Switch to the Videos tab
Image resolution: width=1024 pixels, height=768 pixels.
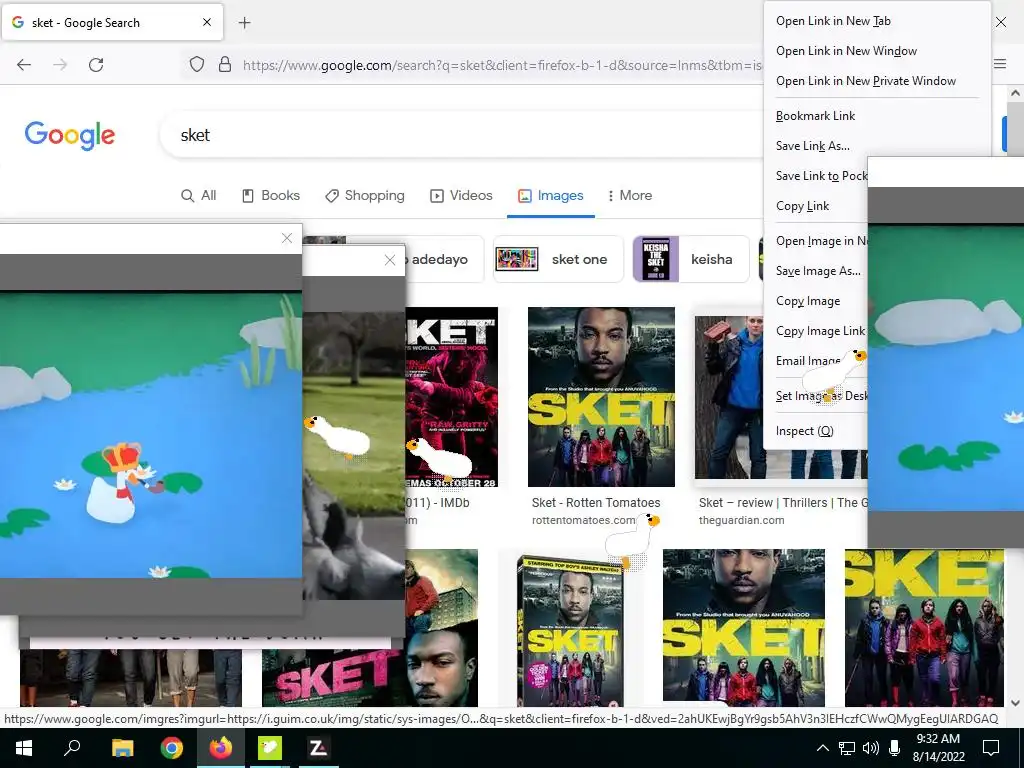[461, 195]
